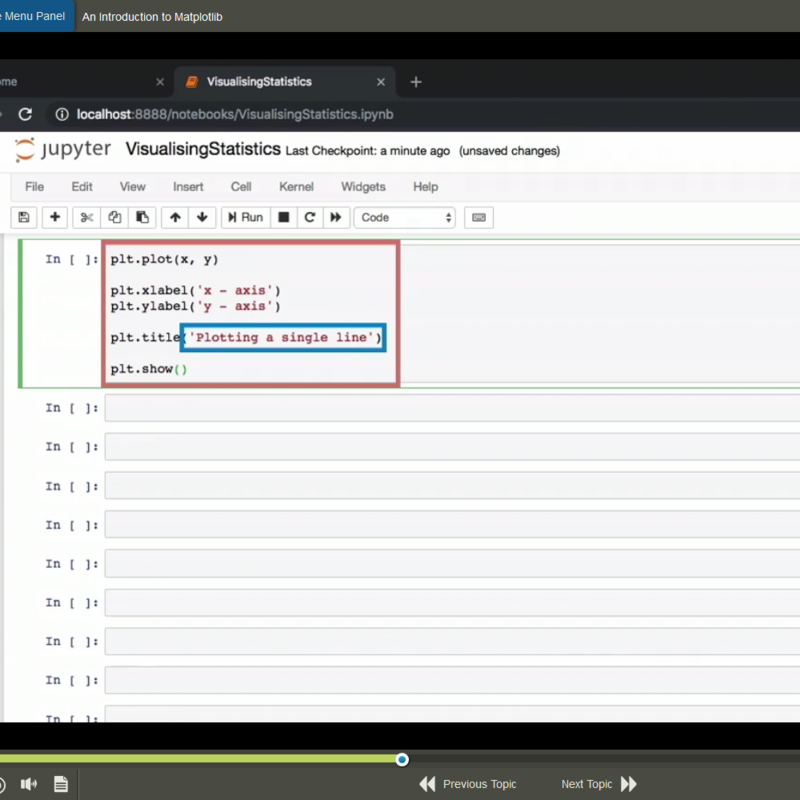
Task: Open the View menu
Action: point(133,187)
